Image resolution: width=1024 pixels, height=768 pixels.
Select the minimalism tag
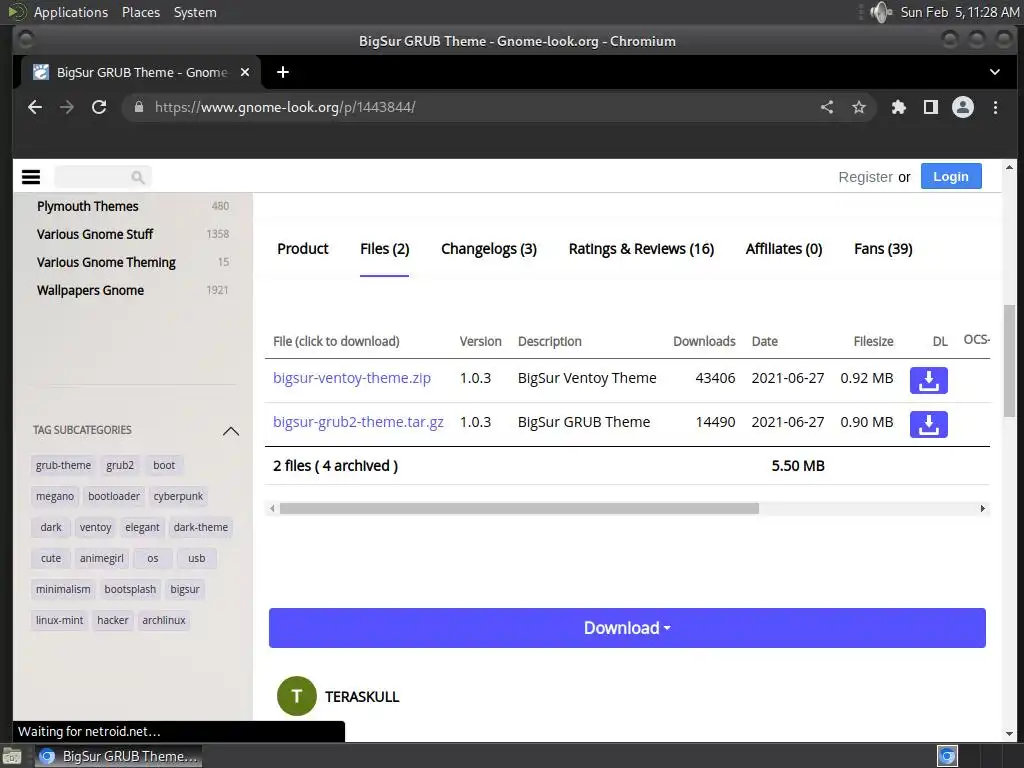point(63,589)
